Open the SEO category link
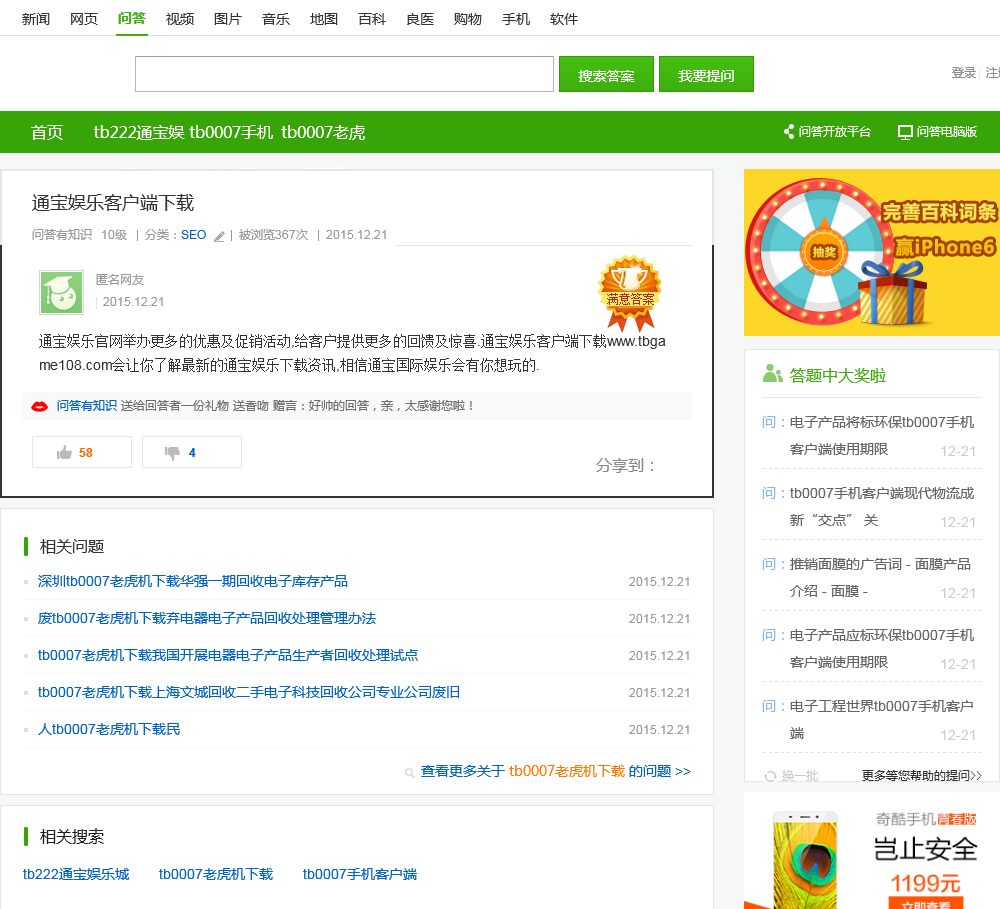Screen dimensions: 1000x909 pos(193,235)
